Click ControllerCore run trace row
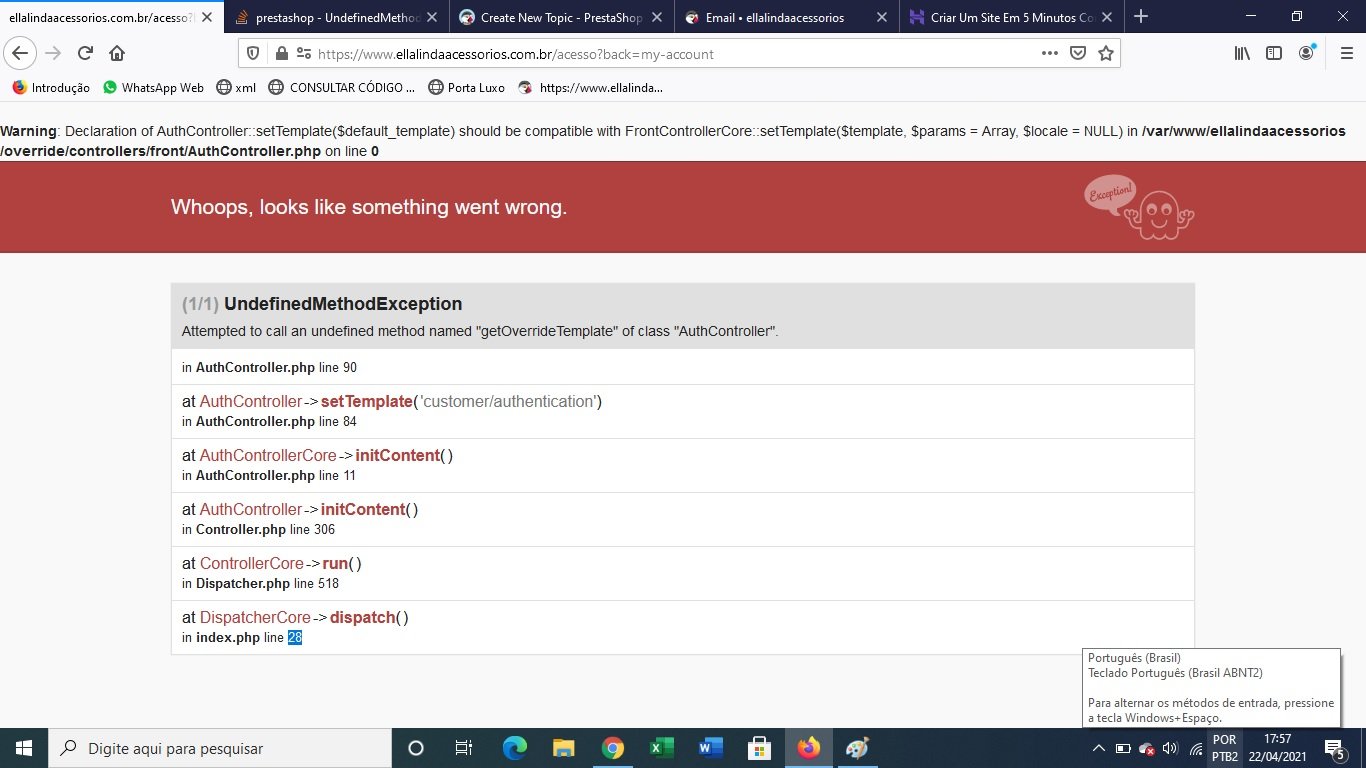Screen dimensions: 1366x768 pos(683,573)
